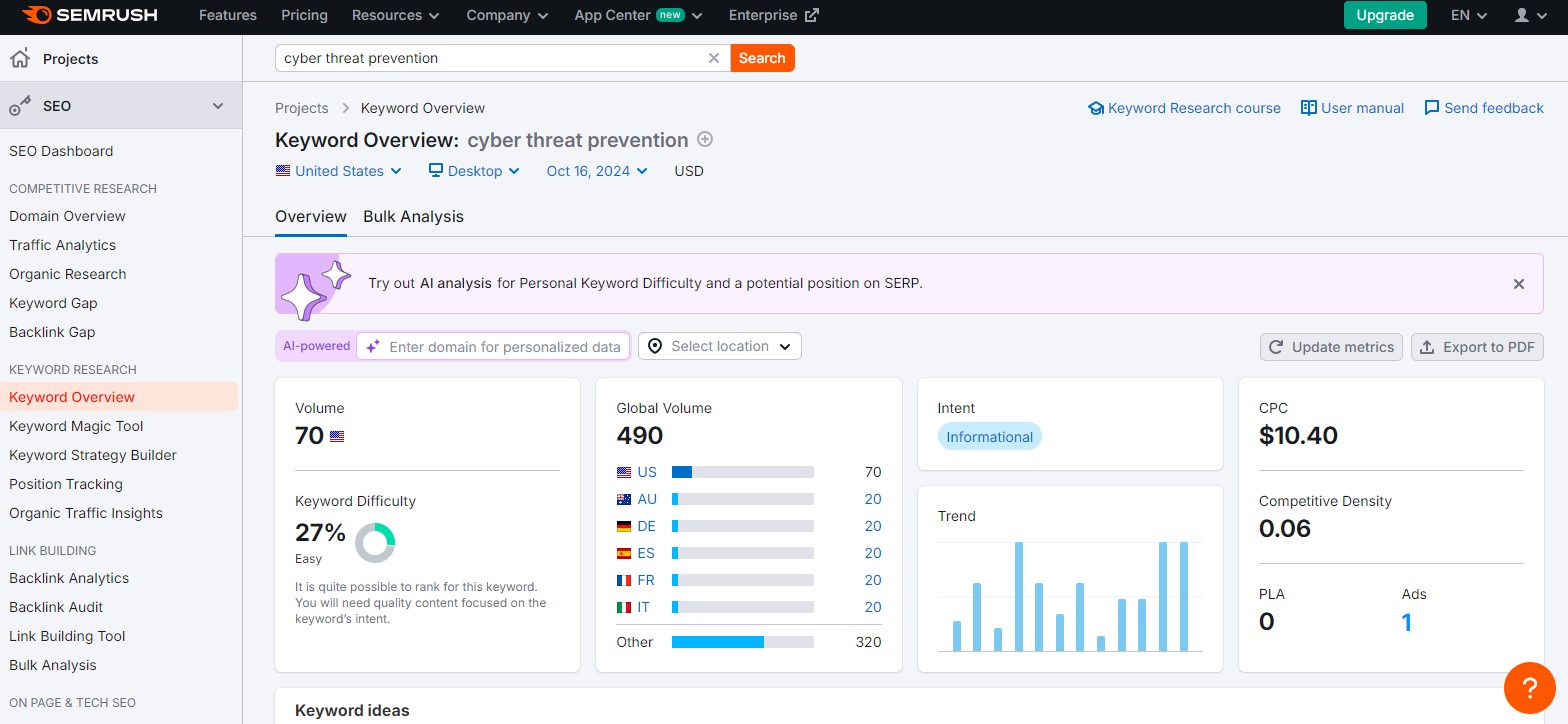Open Organic Research in sidebar
The width and height of the screenshot is (1568, 724).
point(68,274)
